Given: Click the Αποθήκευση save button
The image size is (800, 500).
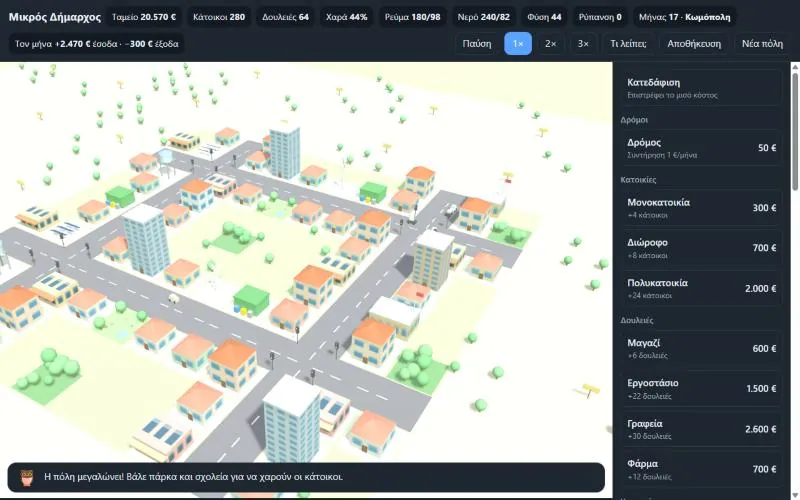Looking at the screenshot, I should 694,43.
